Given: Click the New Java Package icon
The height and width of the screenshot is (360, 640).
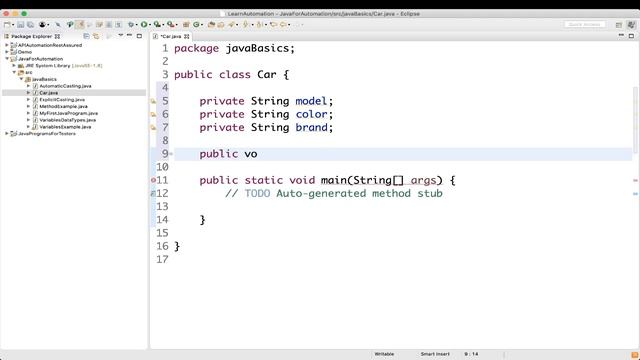Looking at the screenshot, I should (x=186, y=25).
